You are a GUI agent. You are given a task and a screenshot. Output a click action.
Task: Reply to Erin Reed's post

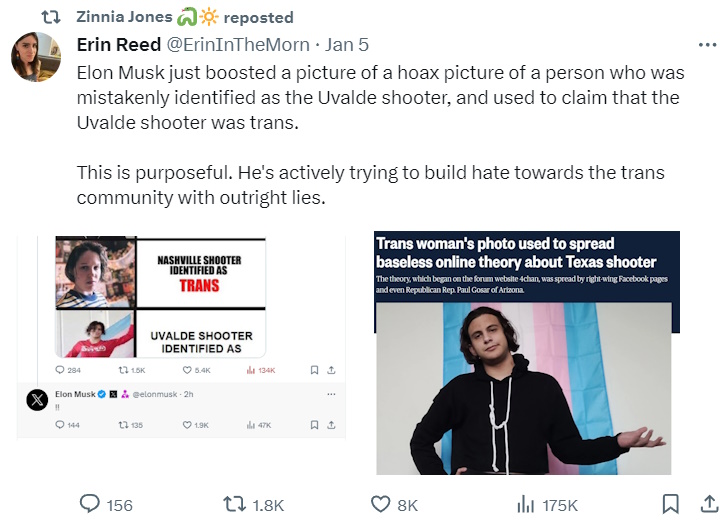[90, 504]
